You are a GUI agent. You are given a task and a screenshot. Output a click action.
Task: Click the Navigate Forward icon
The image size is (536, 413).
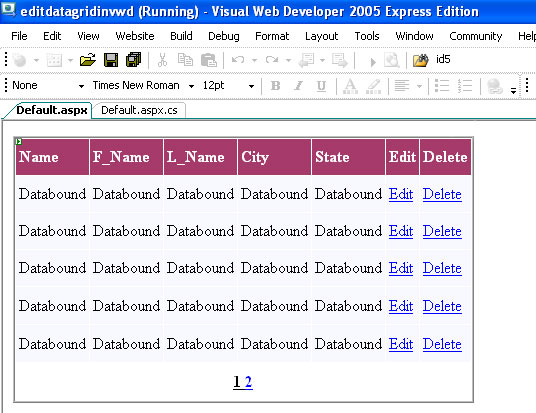(x=340, y=60)
